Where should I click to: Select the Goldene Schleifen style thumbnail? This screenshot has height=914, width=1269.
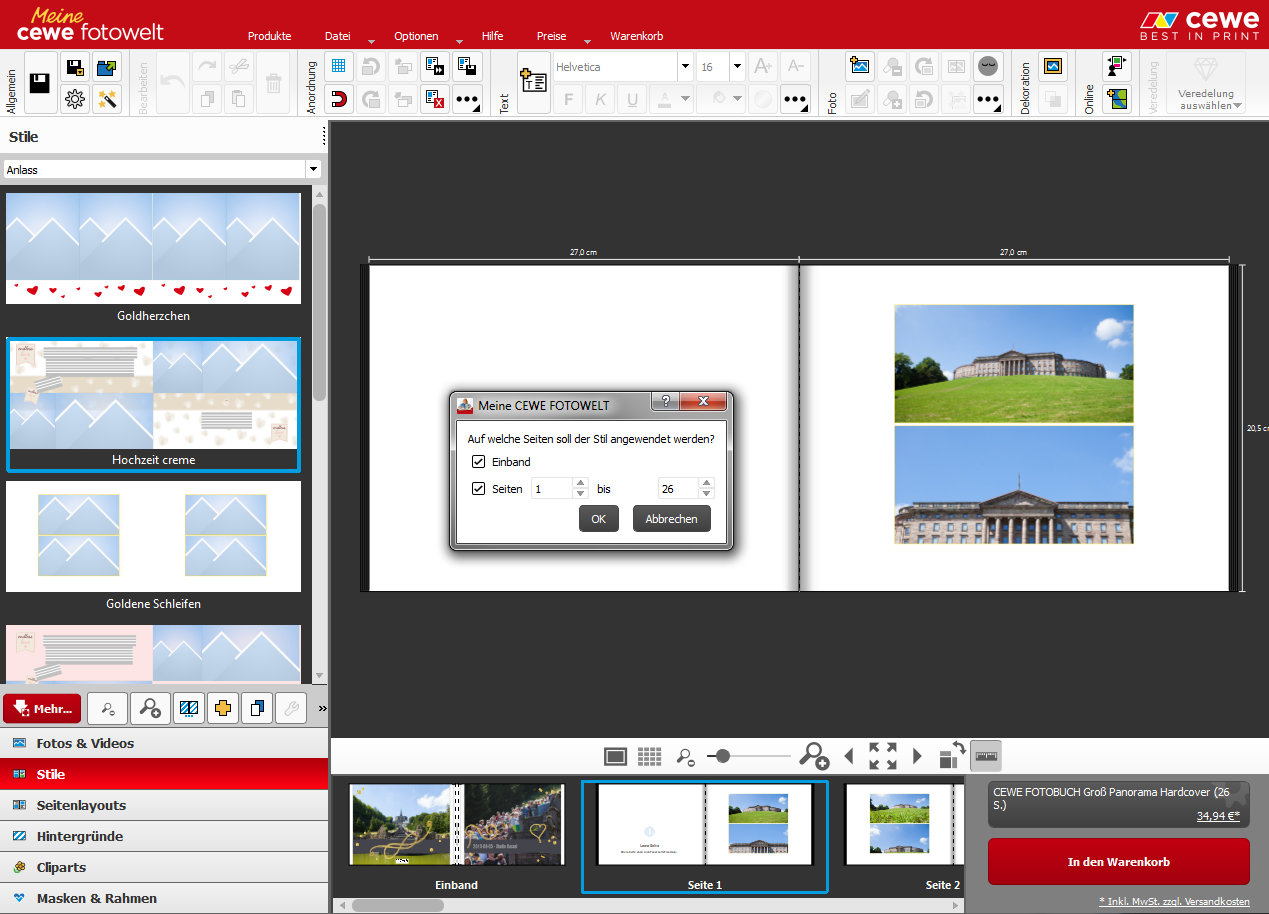click(x=153, y=537)
